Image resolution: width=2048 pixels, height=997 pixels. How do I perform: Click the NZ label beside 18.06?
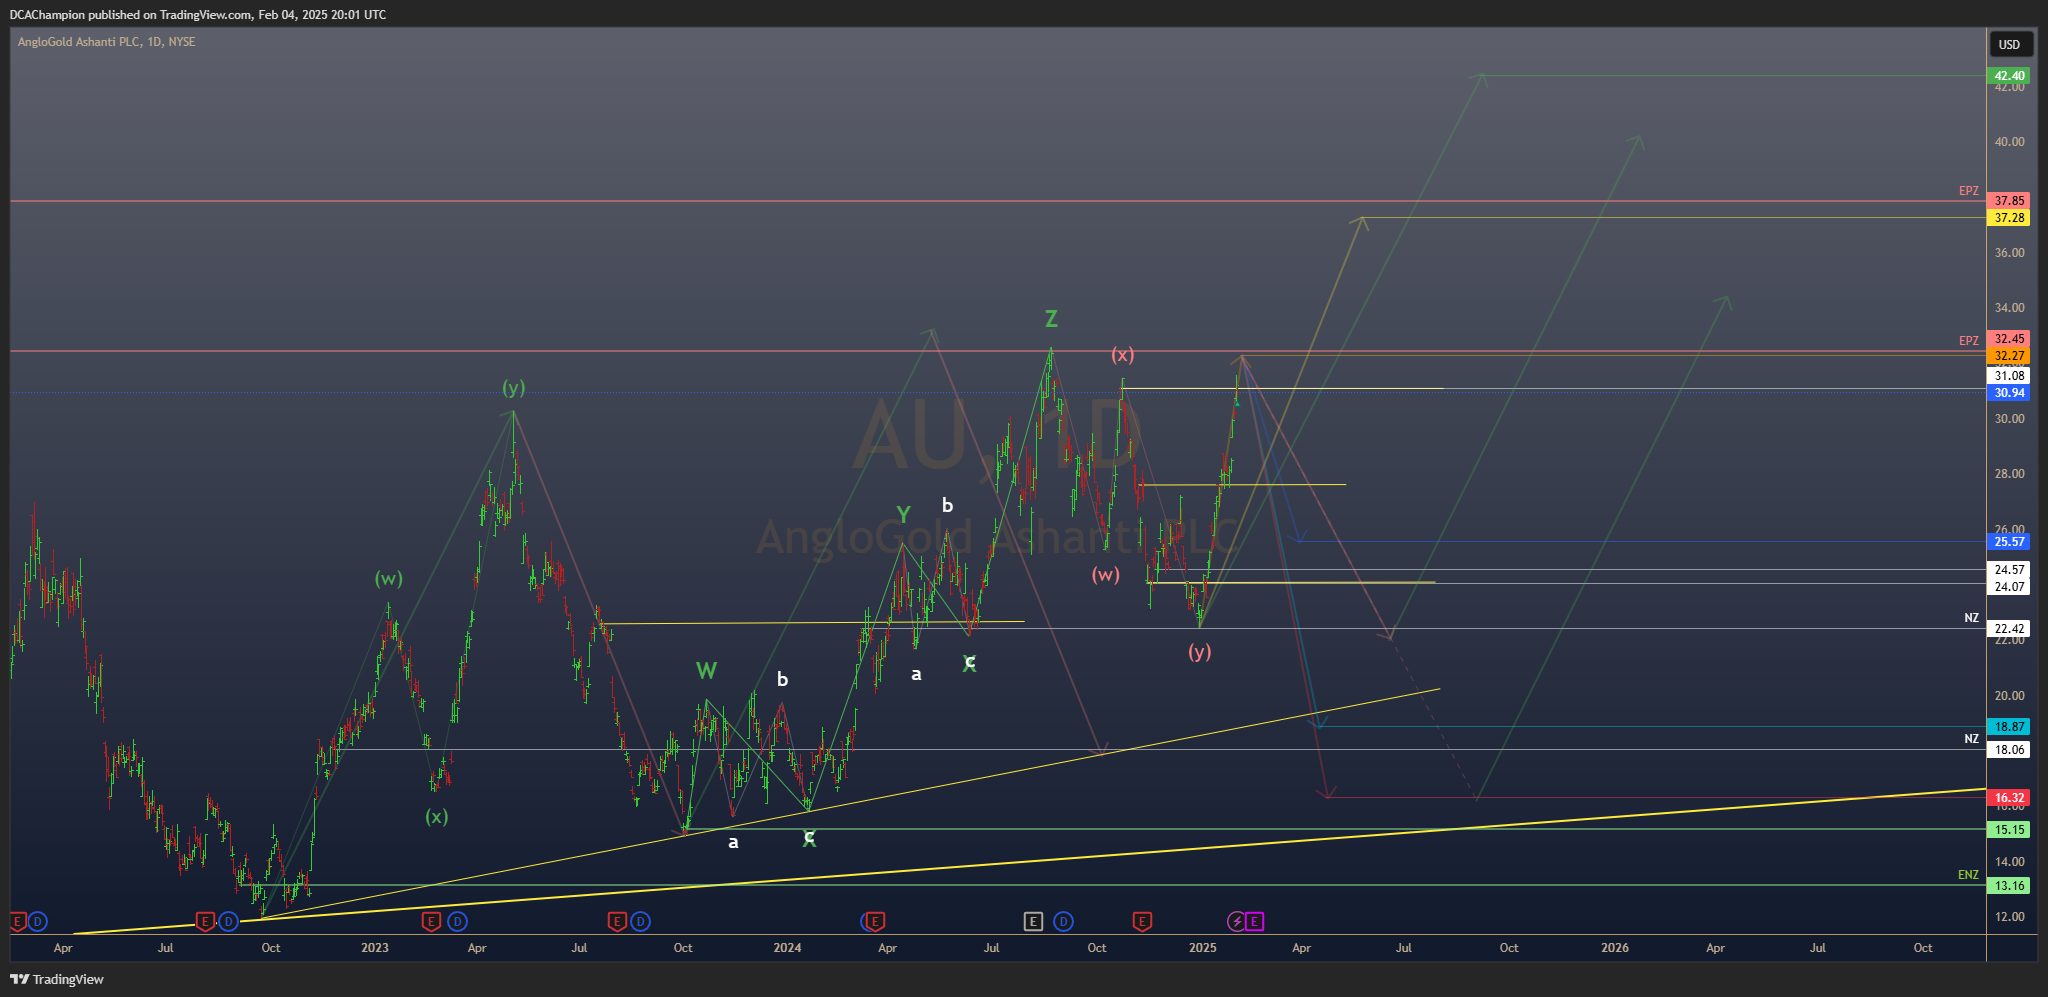point(1971,739)
